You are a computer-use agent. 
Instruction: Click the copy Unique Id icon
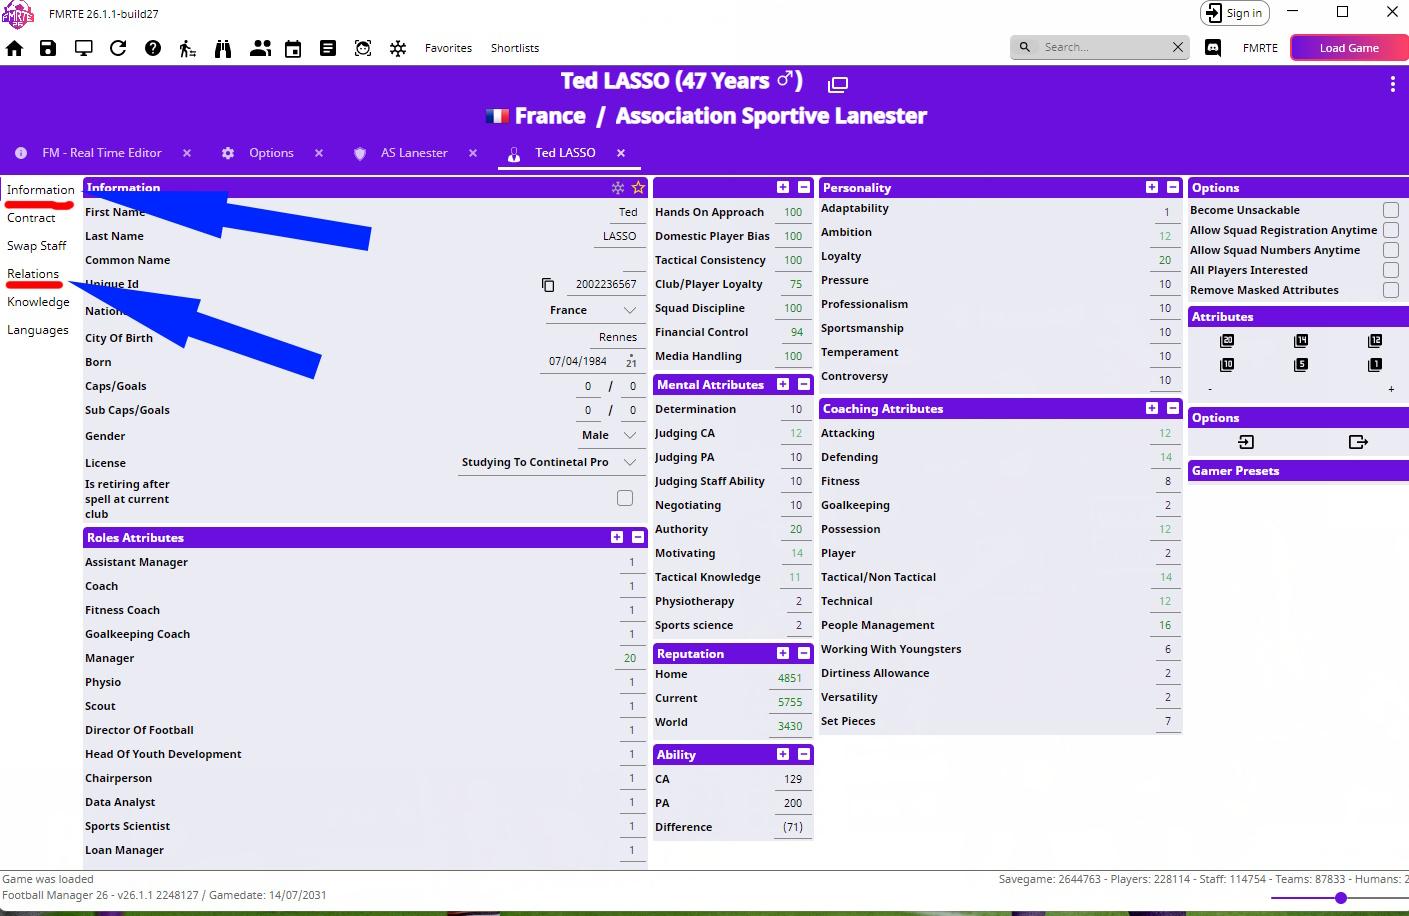coord(548,285)
